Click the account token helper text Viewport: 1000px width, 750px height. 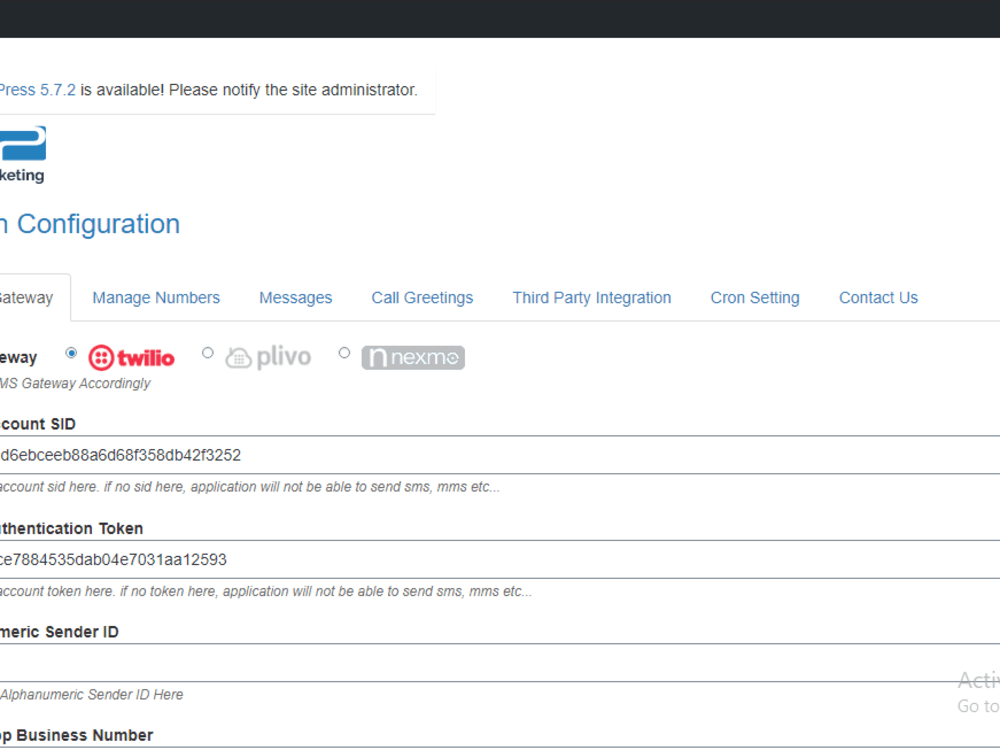(266, 592)
